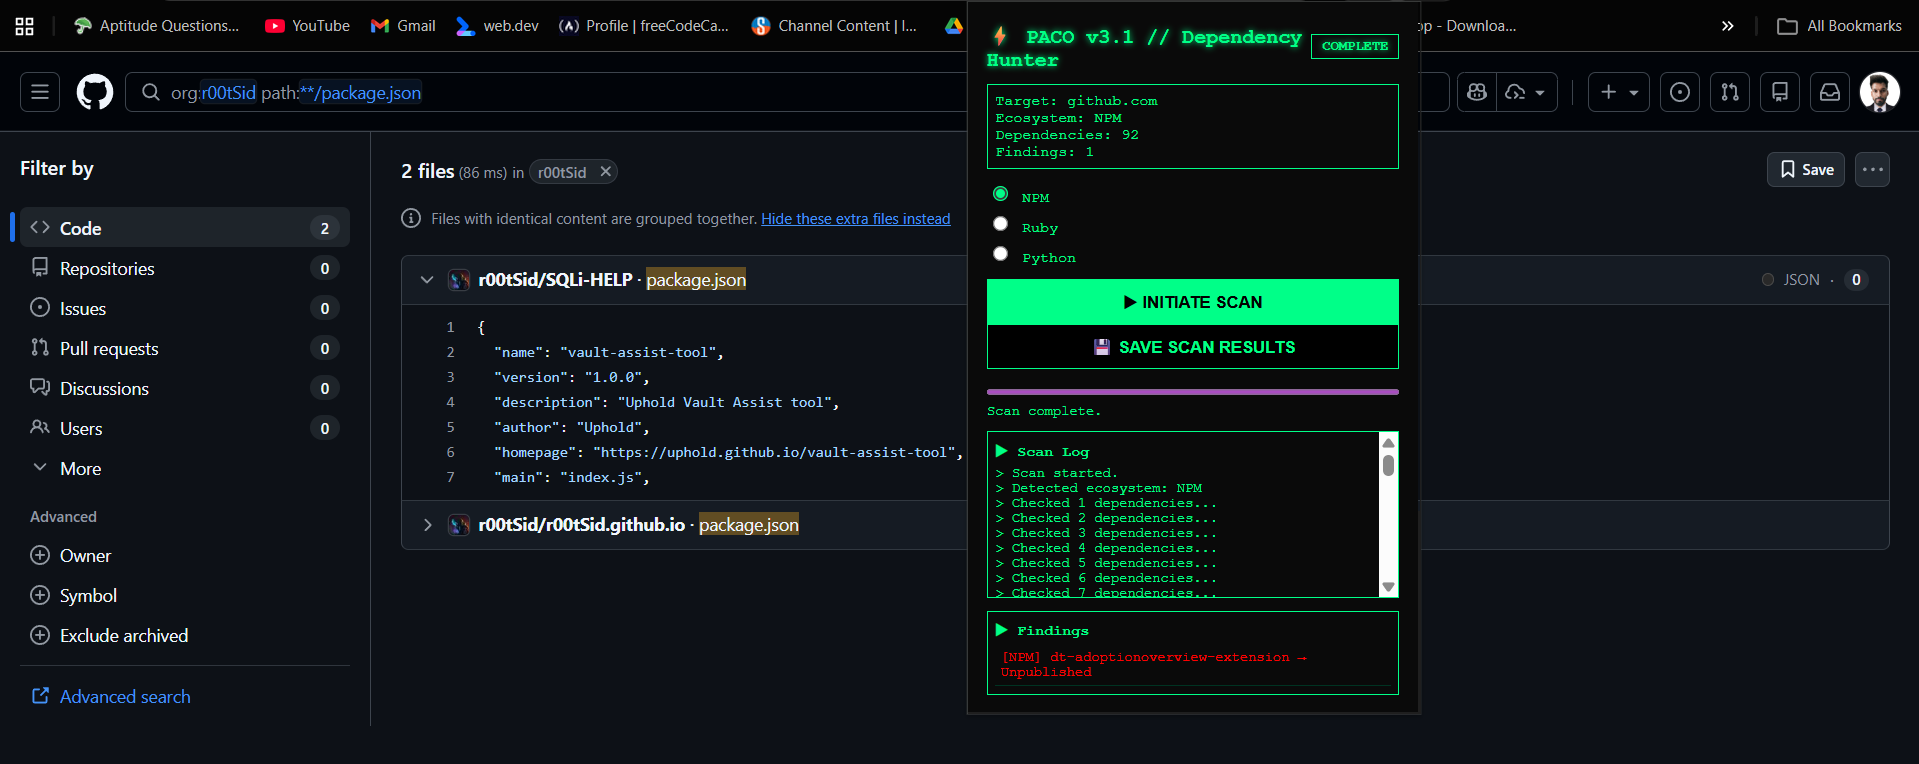The height and width of the screenshot is (764, 1919).
Task: Click the GitHub search input field
Action: (550, 92)
